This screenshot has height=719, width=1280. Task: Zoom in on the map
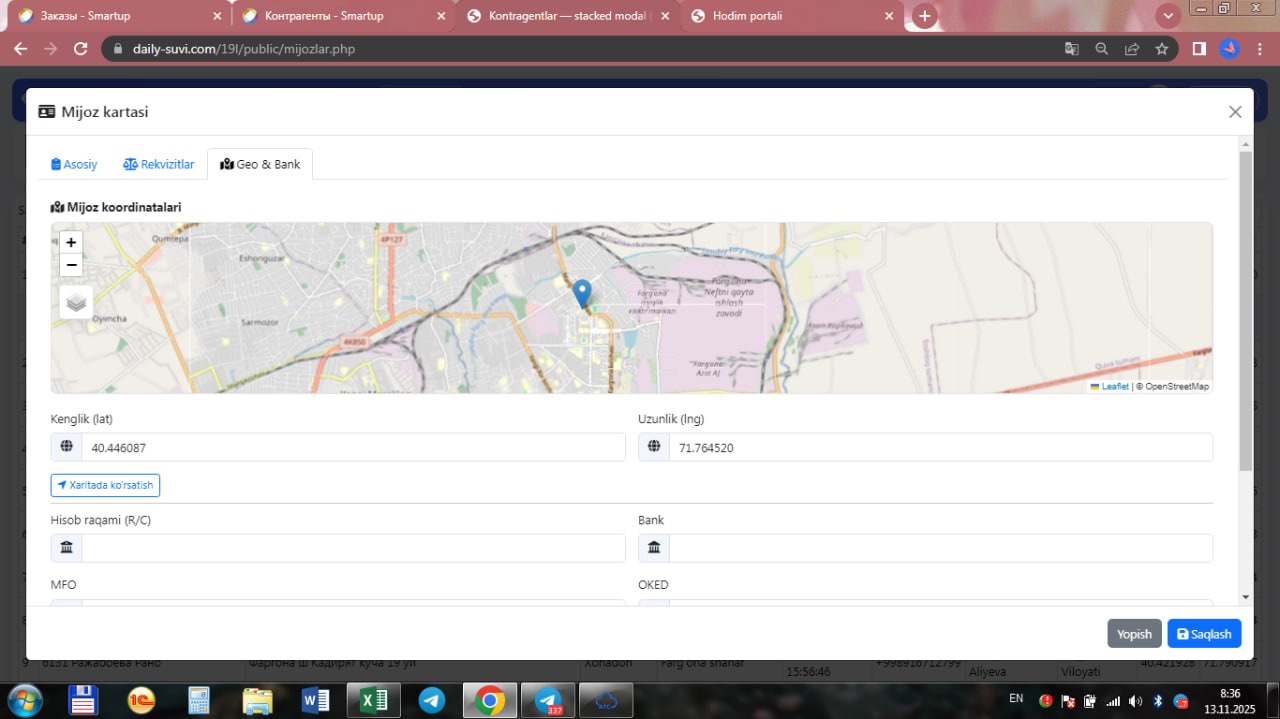(x=71, y=242)
